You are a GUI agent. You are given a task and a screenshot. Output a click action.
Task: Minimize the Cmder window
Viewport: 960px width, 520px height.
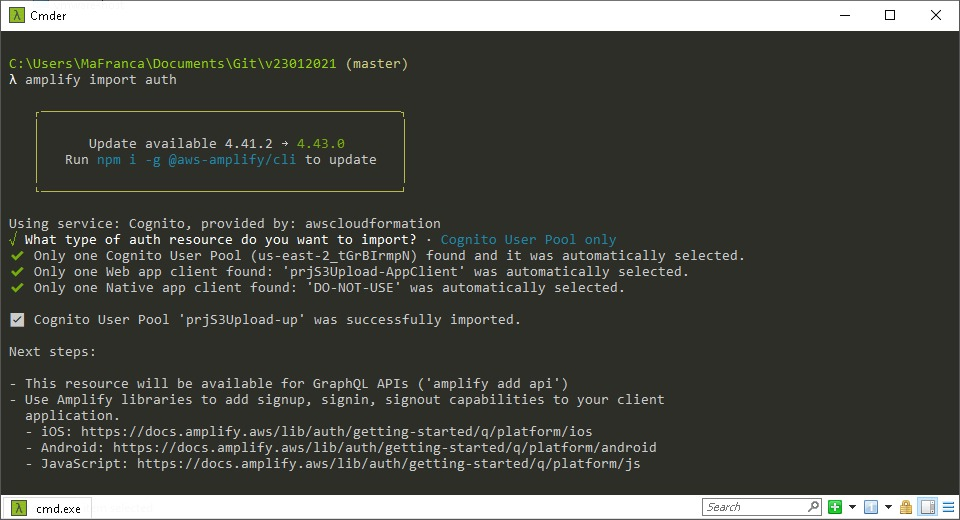(x=845, y=15)
